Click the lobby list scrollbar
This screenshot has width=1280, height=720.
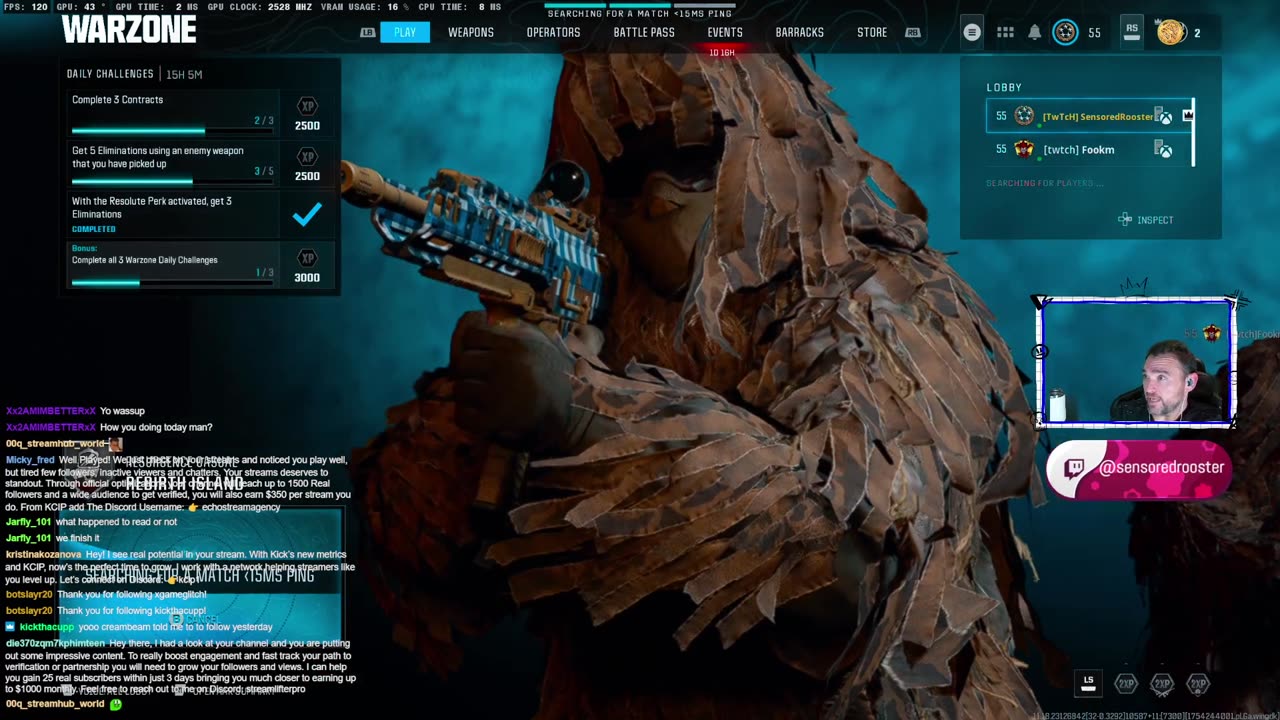[1193, 132]
